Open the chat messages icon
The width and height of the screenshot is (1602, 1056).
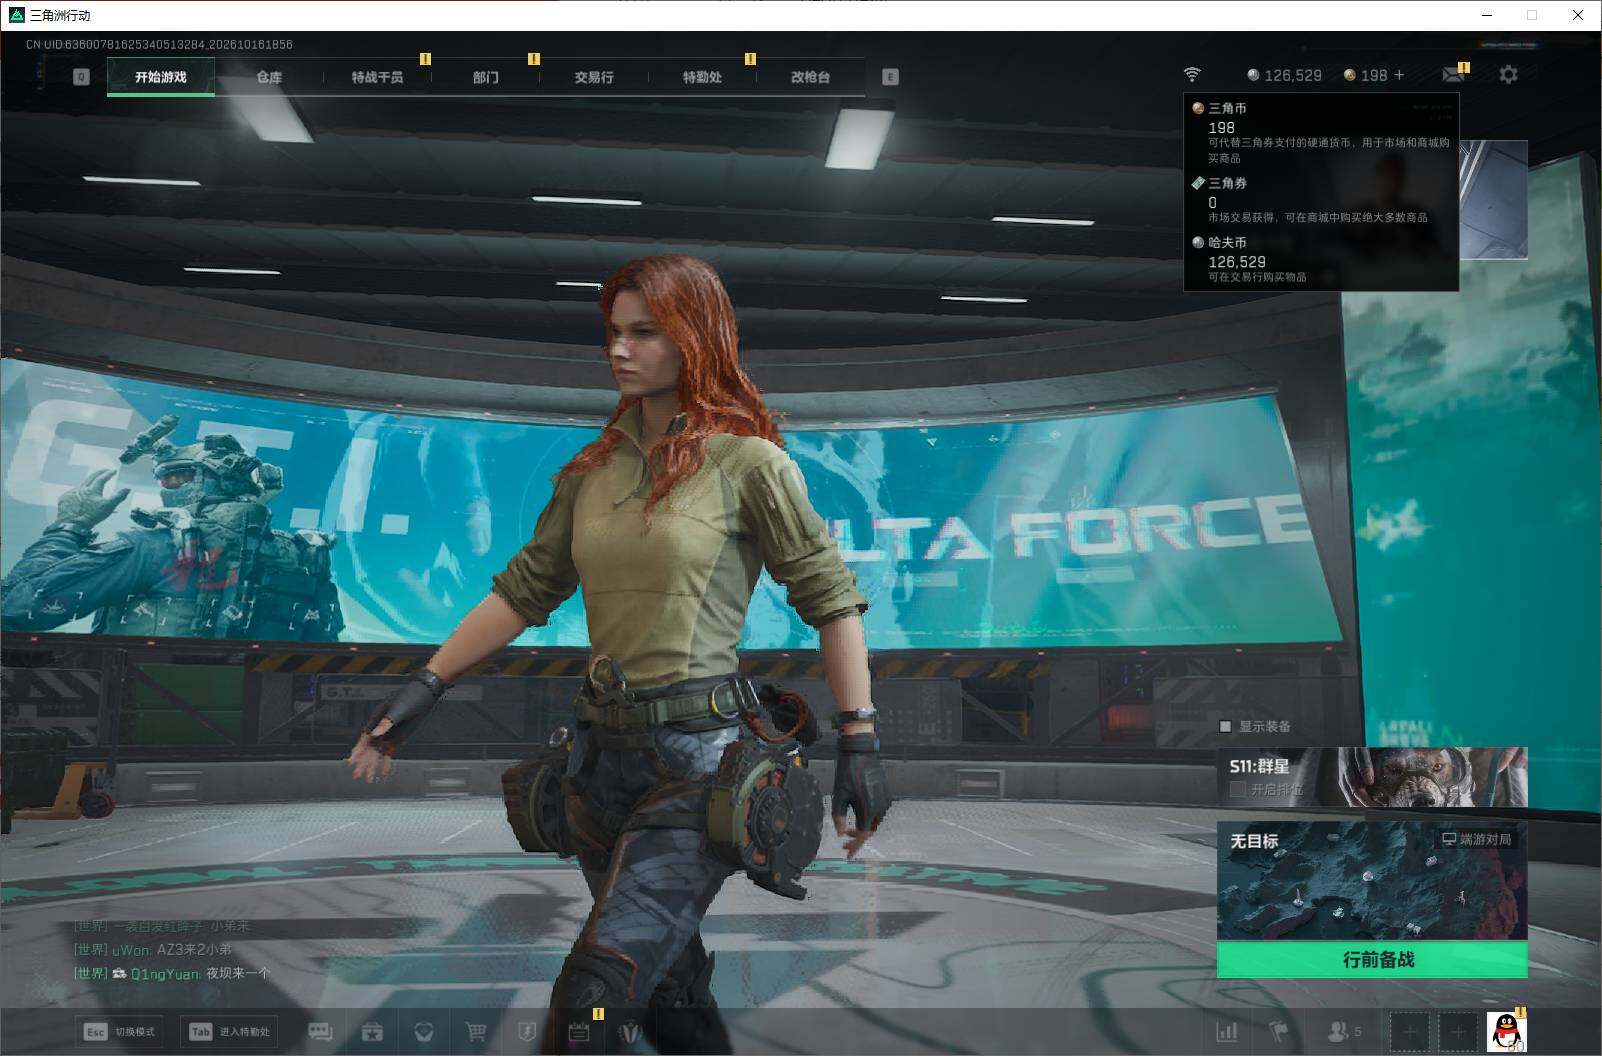point(320,1031)
